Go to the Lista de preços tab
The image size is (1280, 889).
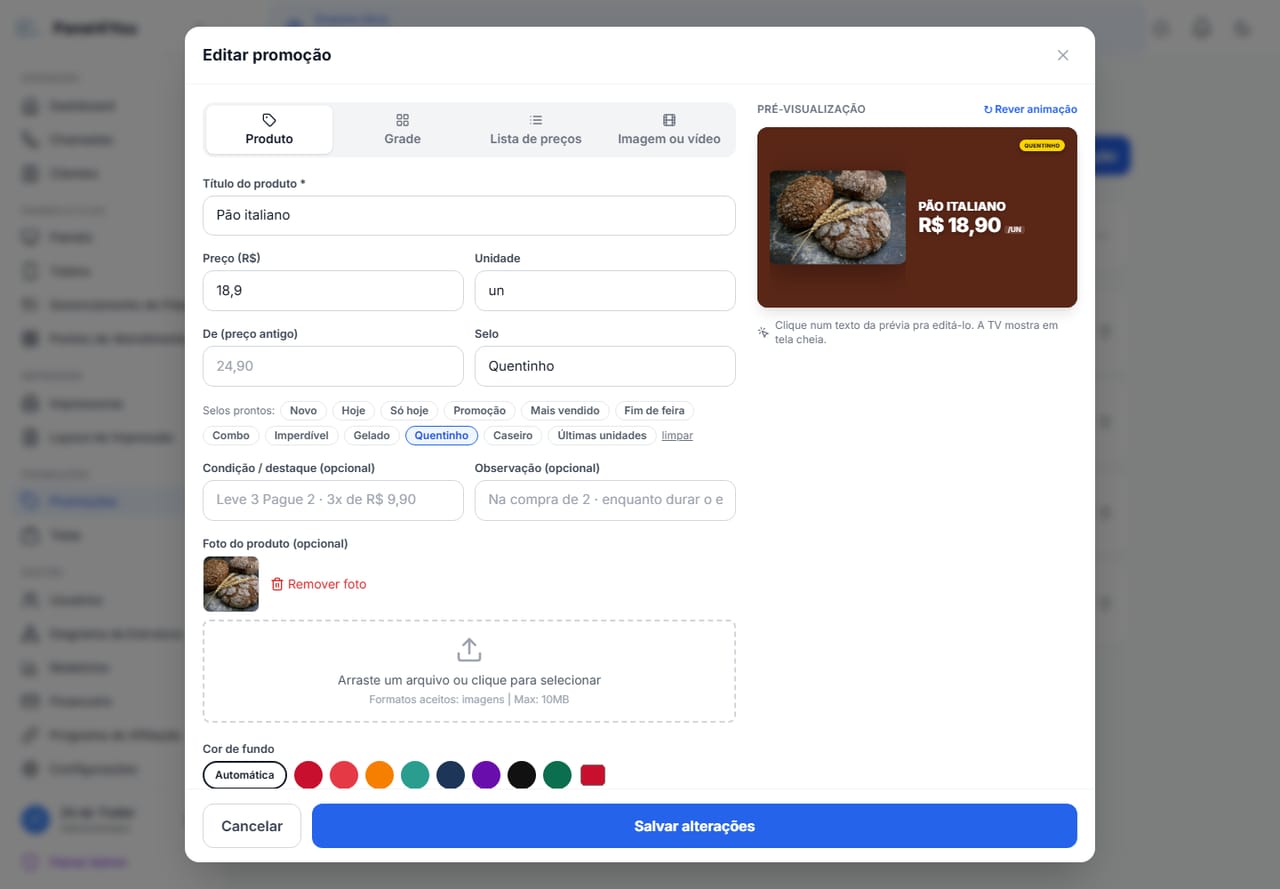click(x=535, y=130)
